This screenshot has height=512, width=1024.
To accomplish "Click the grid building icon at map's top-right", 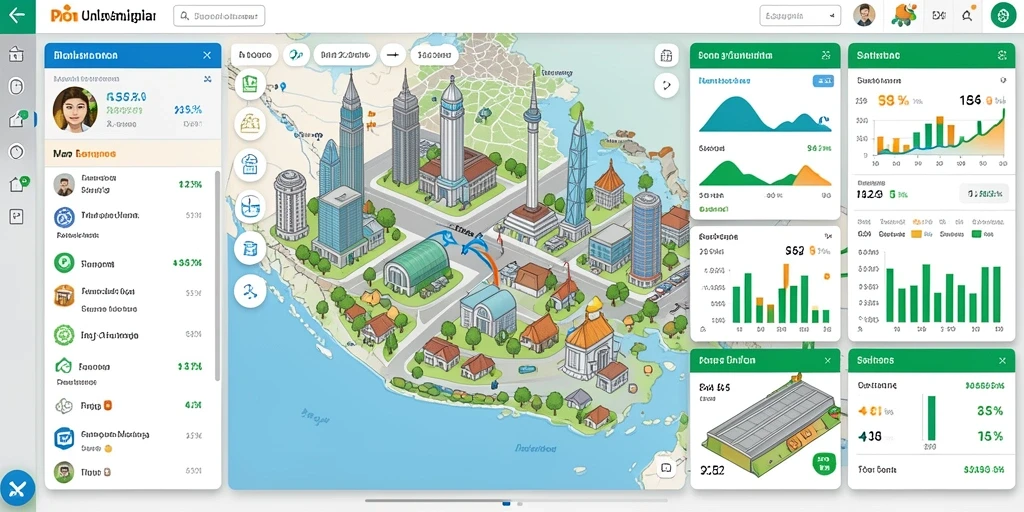I will 666,56.
